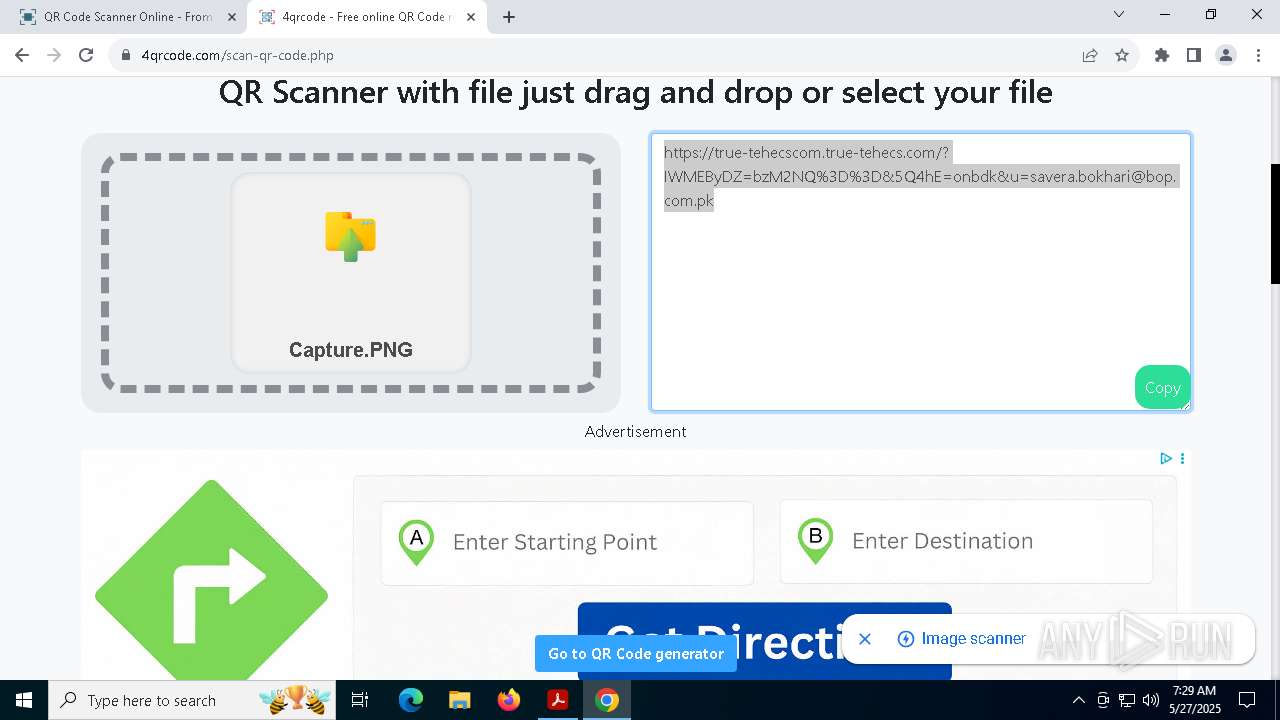This screenshot has height=720, width=1280.
Task: Click the Advertisement label
Action: pos(636,431)
